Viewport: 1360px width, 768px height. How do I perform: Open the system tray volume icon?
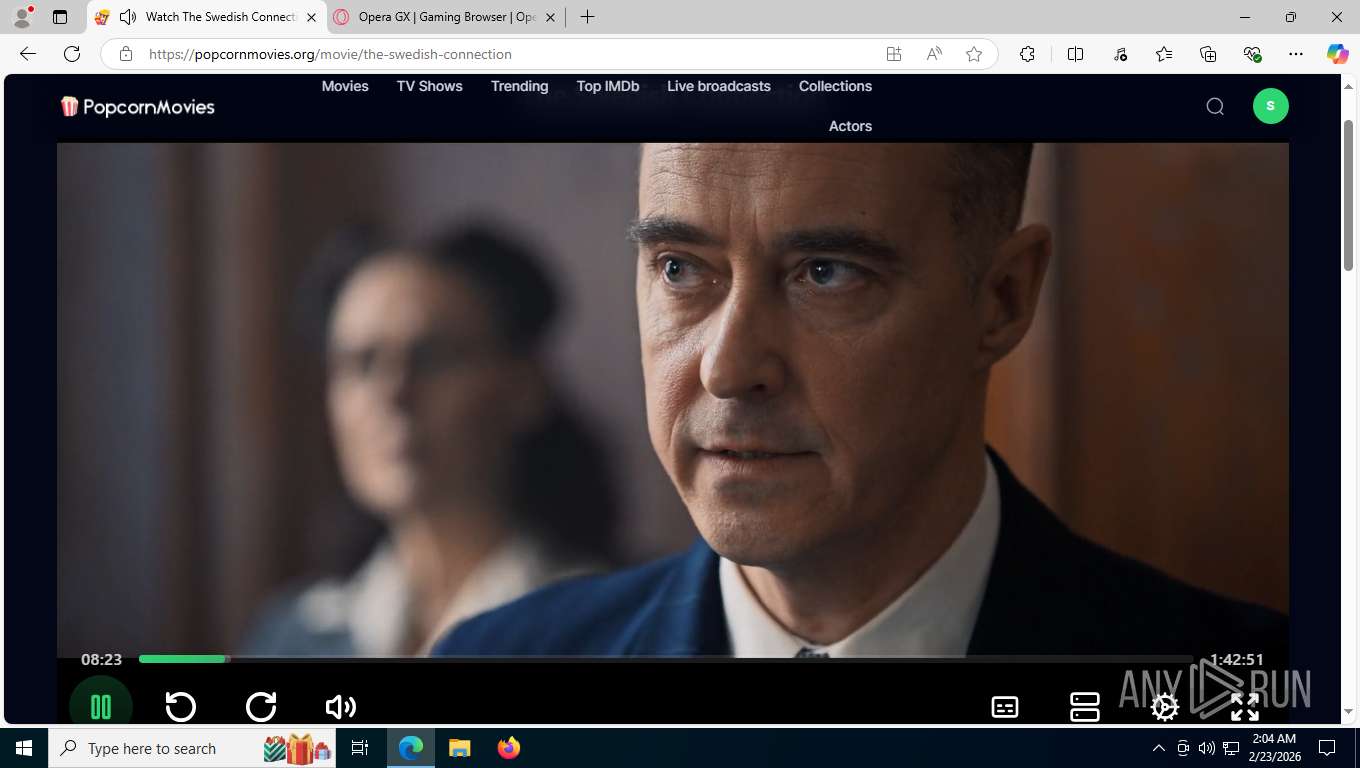coord(1207,748)
